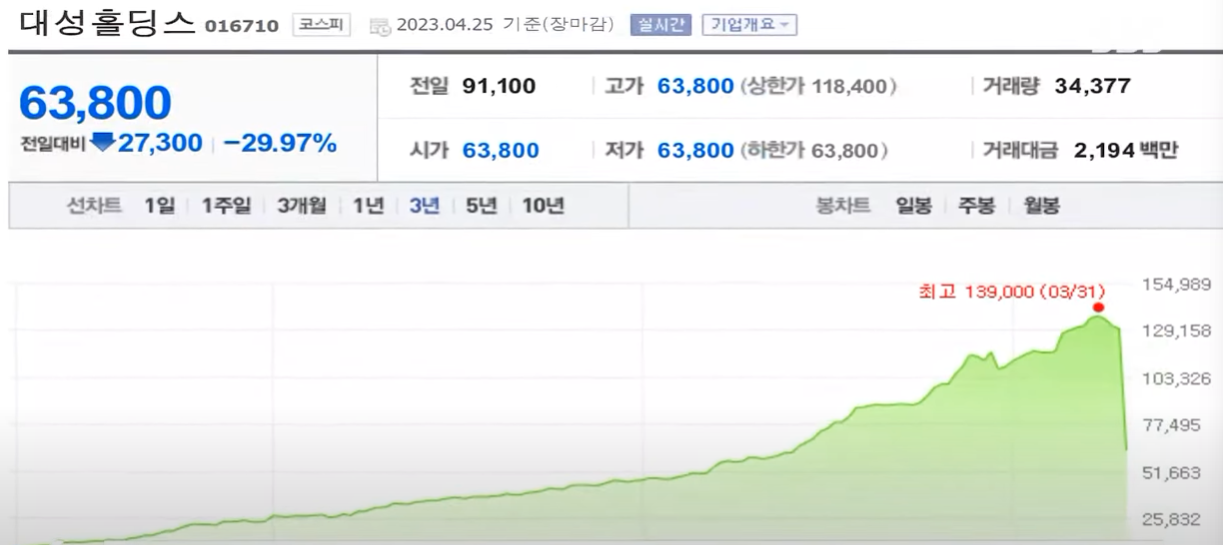Click the clock icon beside the date

point(380,27)
